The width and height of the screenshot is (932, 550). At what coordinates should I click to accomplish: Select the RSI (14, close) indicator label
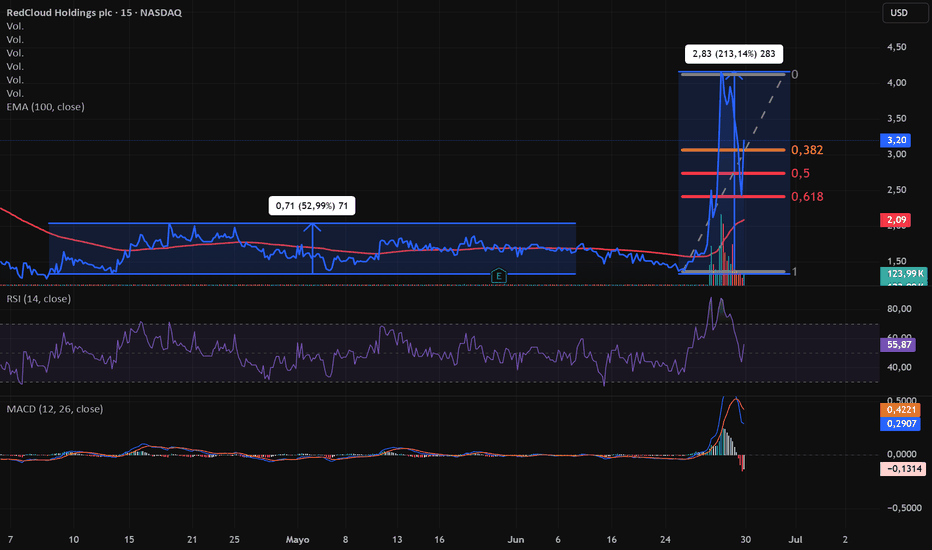click(39, 298)
